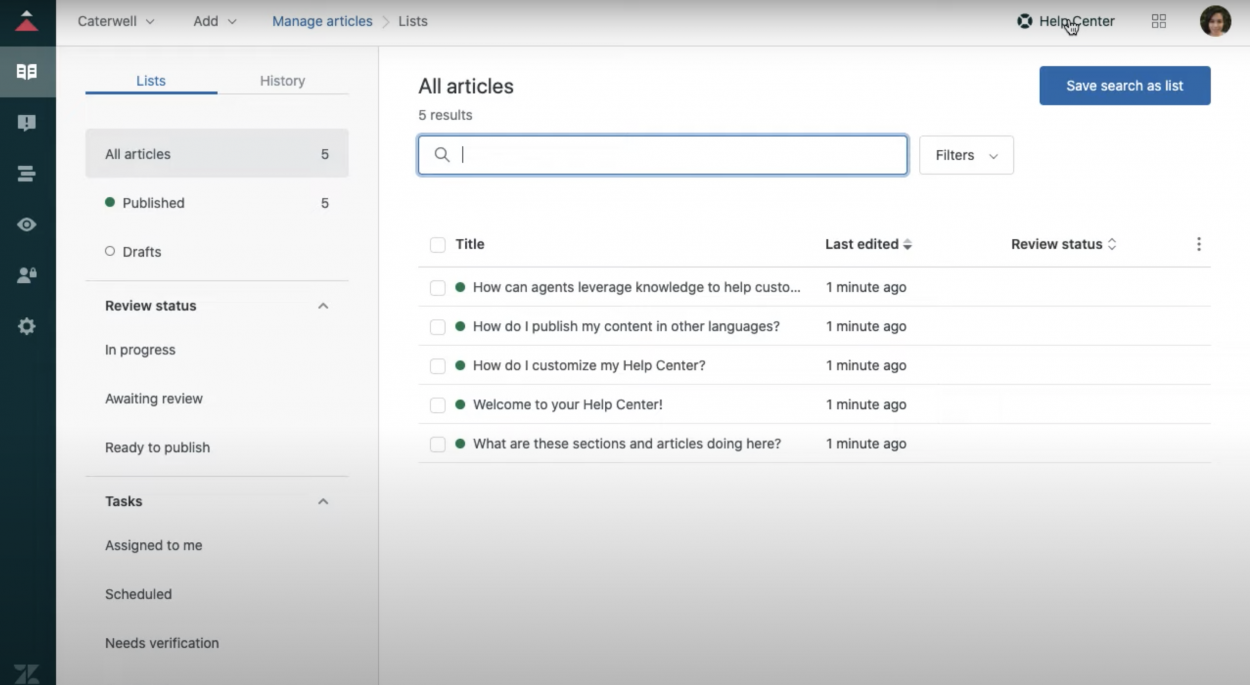The height and width of the screenshot is (685, 1250).
Task: Open the Filters dropdown
Action: tap(966, 155)
